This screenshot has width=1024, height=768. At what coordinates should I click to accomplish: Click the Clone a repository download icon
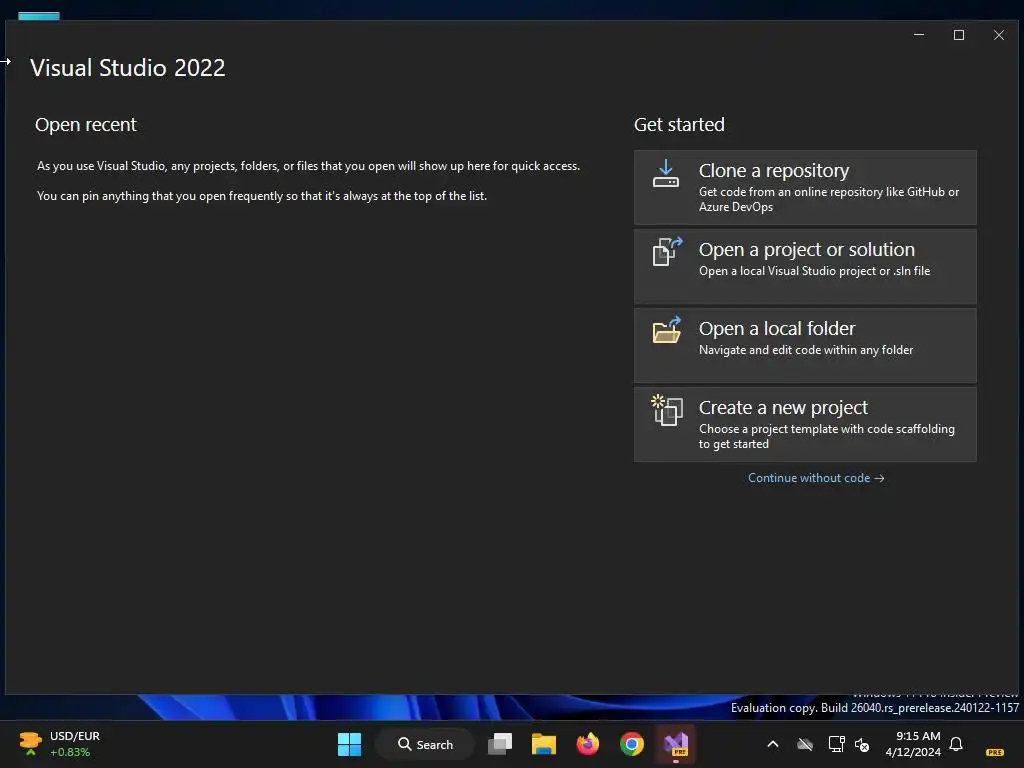[665, 174]
